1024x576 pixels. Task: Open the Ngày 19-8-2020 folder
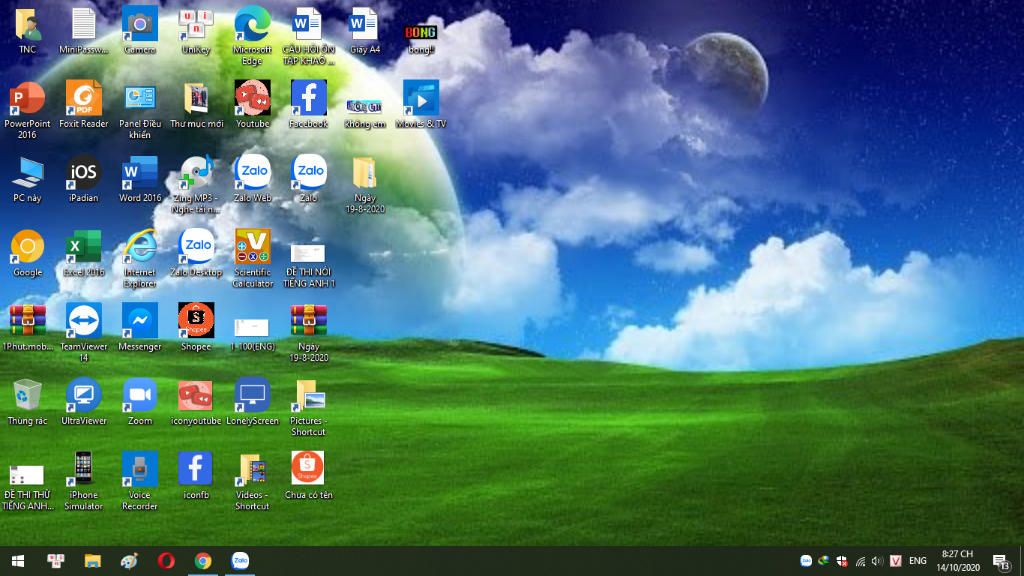tap(364, 173)
